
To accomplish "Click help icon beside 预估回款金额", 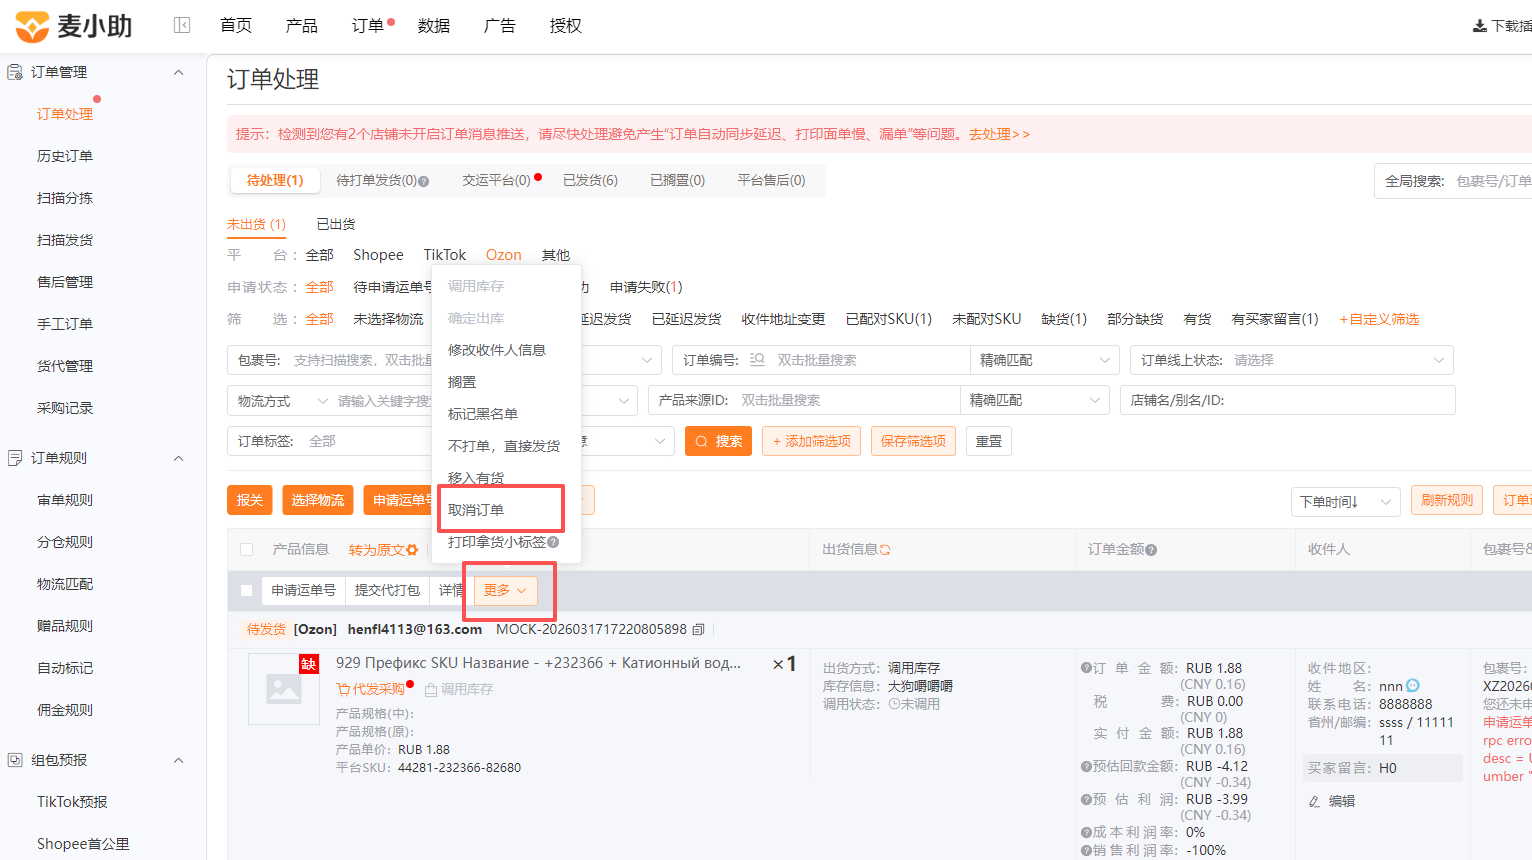I will [1086, 767].
